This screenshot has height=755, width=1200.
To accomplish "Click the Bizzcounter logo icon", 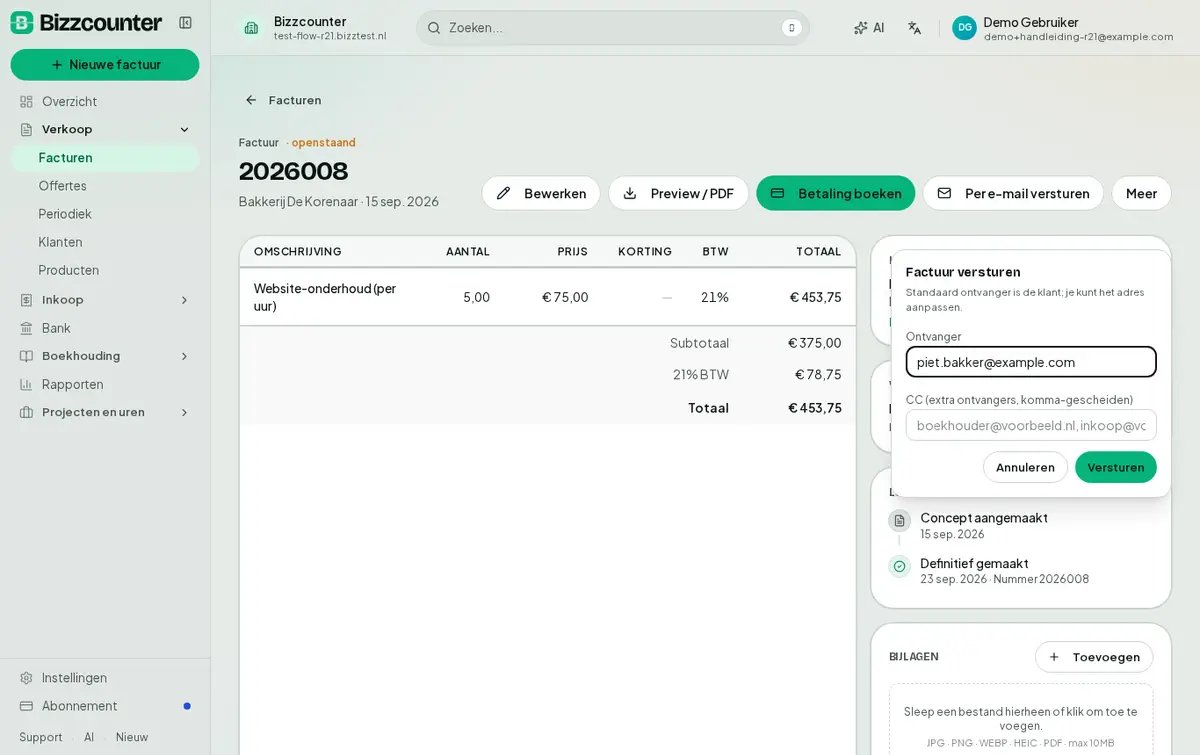I will [22, 23].
